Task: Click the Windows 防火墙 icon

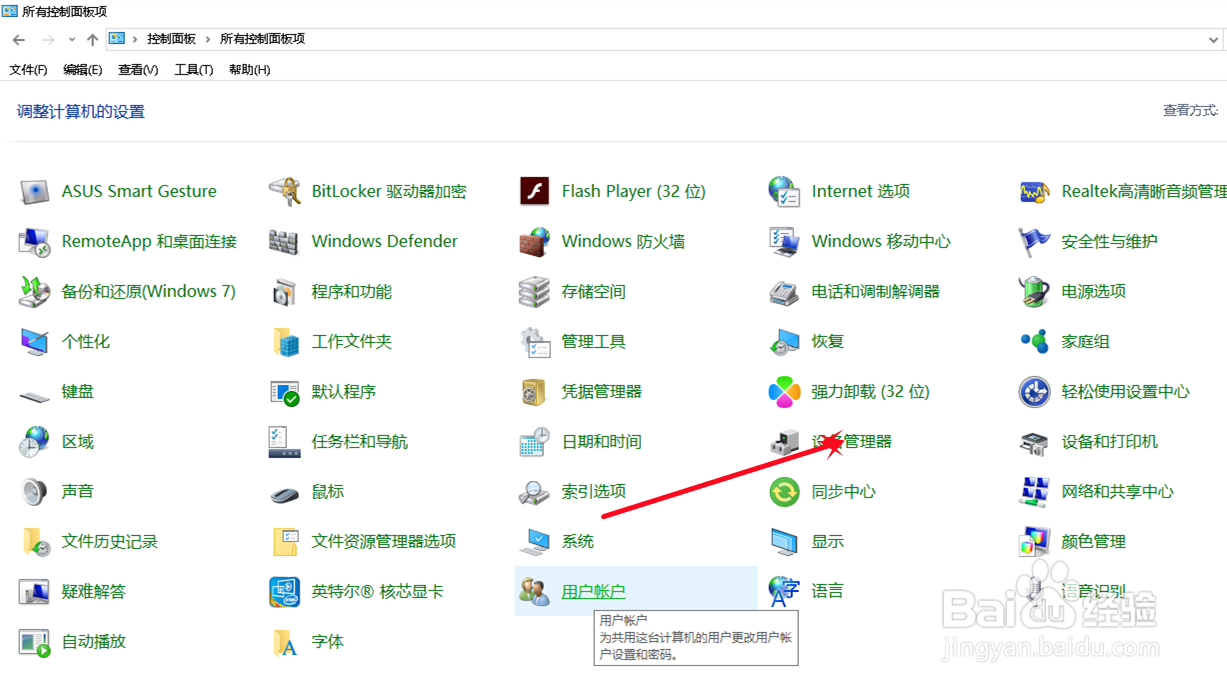Action: pos(535,241)
